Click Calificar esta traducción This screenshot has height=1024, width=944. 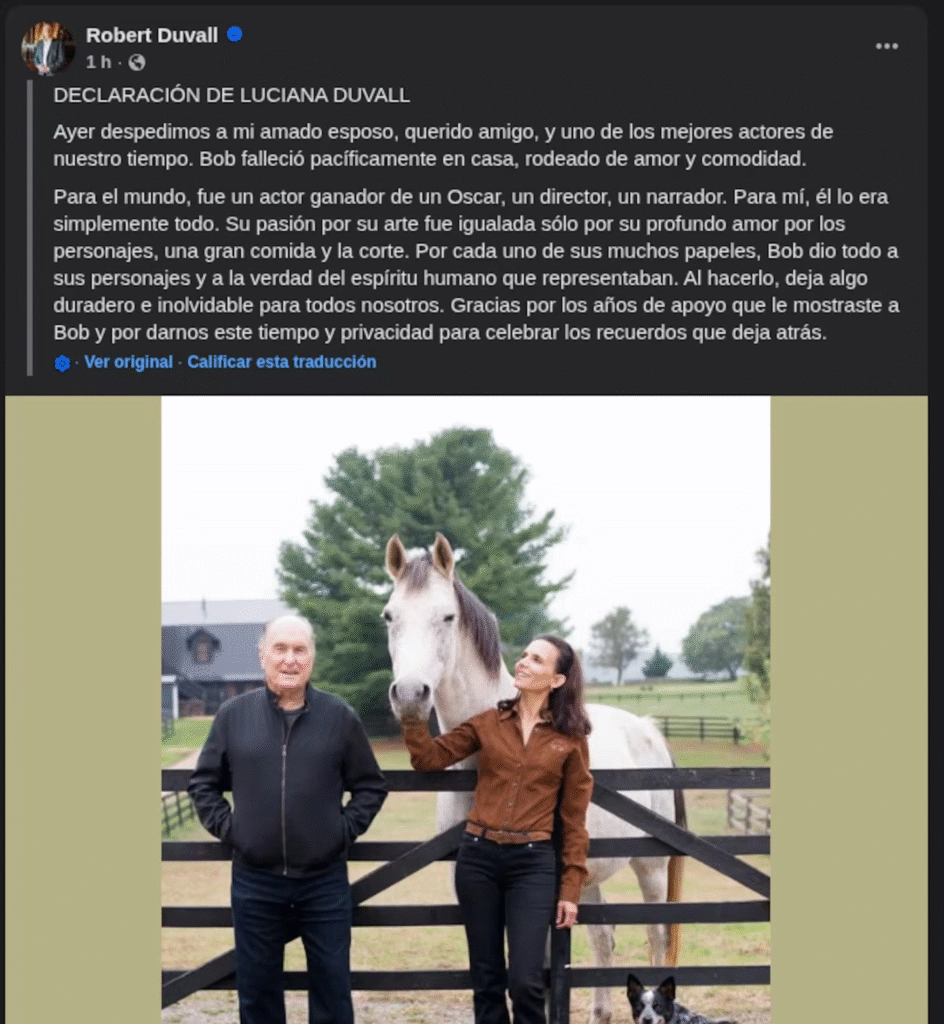pos(282,362)
